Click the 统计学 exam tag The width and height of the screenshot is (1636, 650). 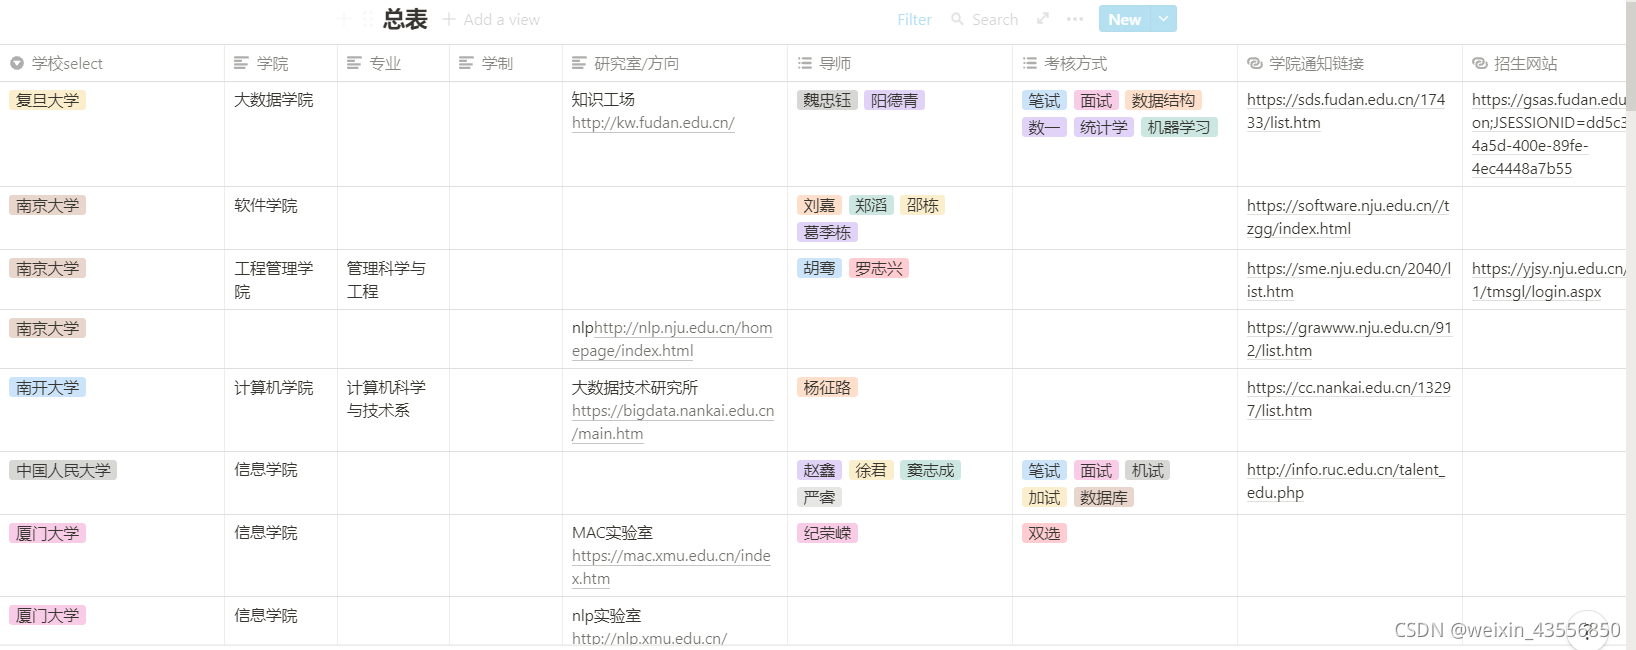pos(1103,127)
